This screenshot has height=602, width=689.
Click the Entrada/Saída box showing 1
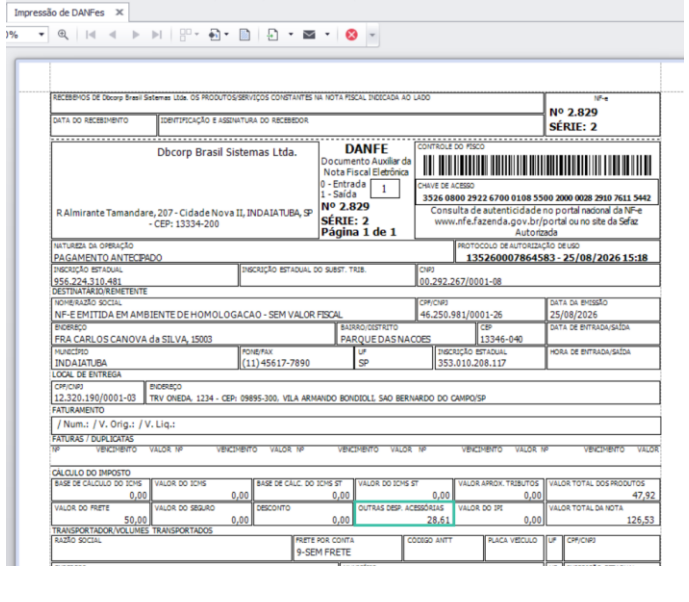point(385,189)
